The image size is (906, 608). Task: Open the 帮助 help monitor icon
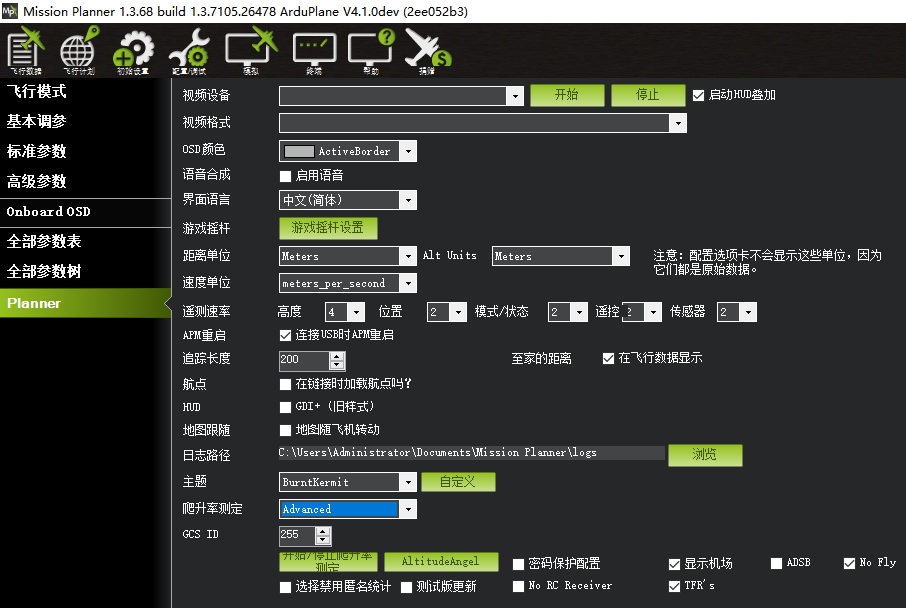tap(371, 51)
